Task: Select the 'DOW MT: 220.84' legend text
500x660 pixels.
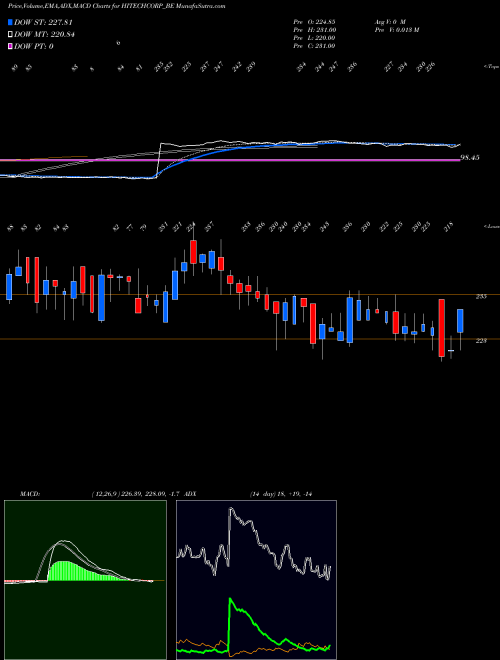Action: [x=45, y=35]
